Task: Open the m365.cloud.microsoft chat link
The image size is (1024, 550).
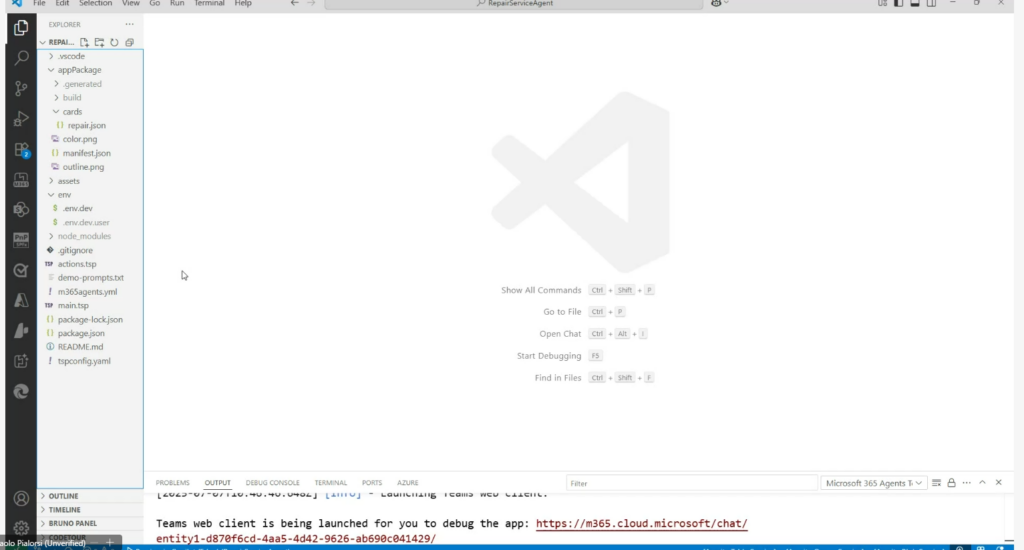Action: click(641, 523)
